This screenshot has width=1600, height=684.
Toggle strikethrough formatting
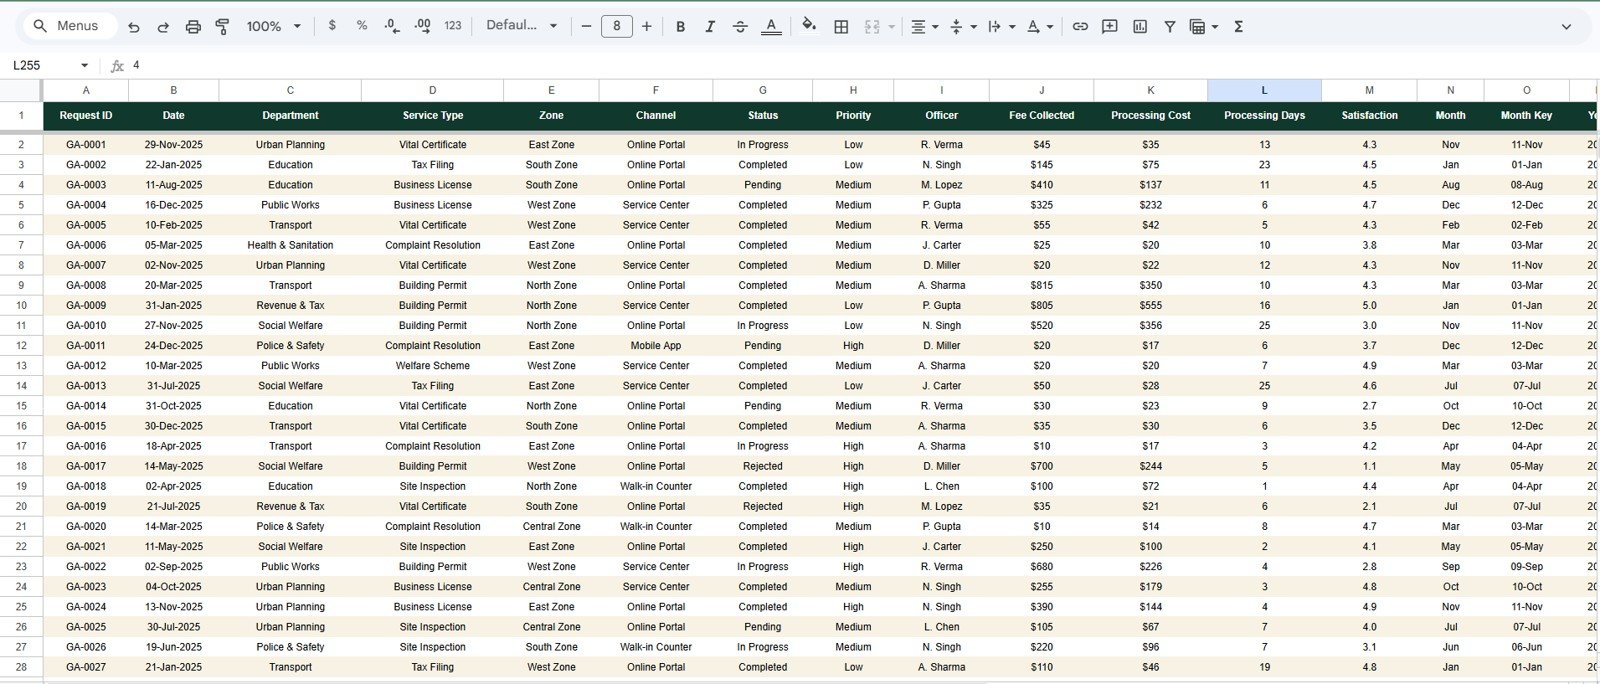click(740, 27)
